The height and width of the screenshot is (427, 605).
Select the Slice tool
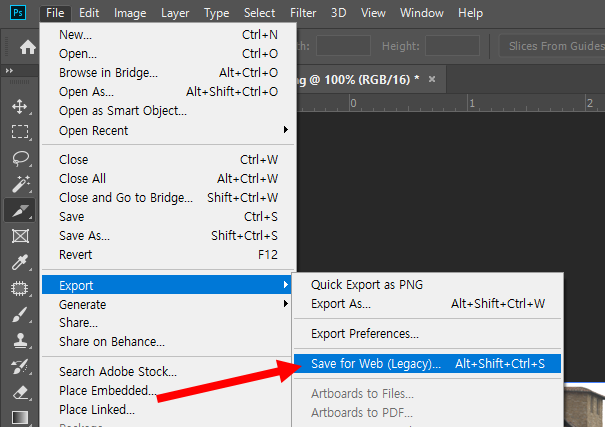point(20,210)
